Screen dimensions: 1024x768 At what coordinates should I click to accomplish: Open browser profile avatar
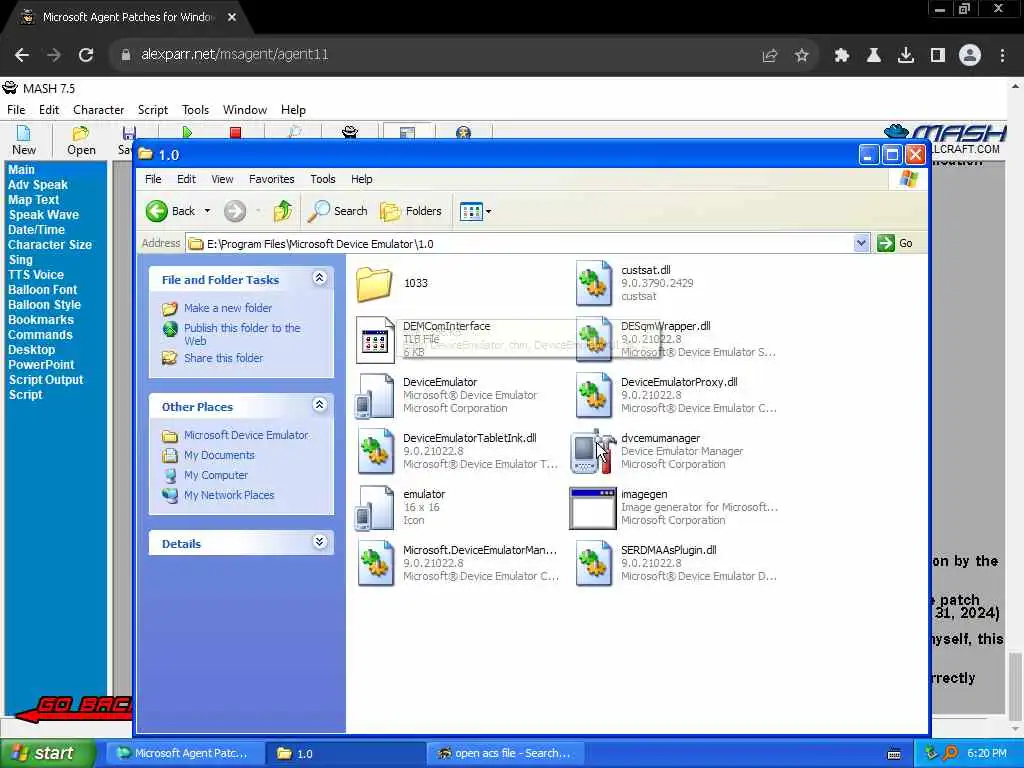(970, 55)
